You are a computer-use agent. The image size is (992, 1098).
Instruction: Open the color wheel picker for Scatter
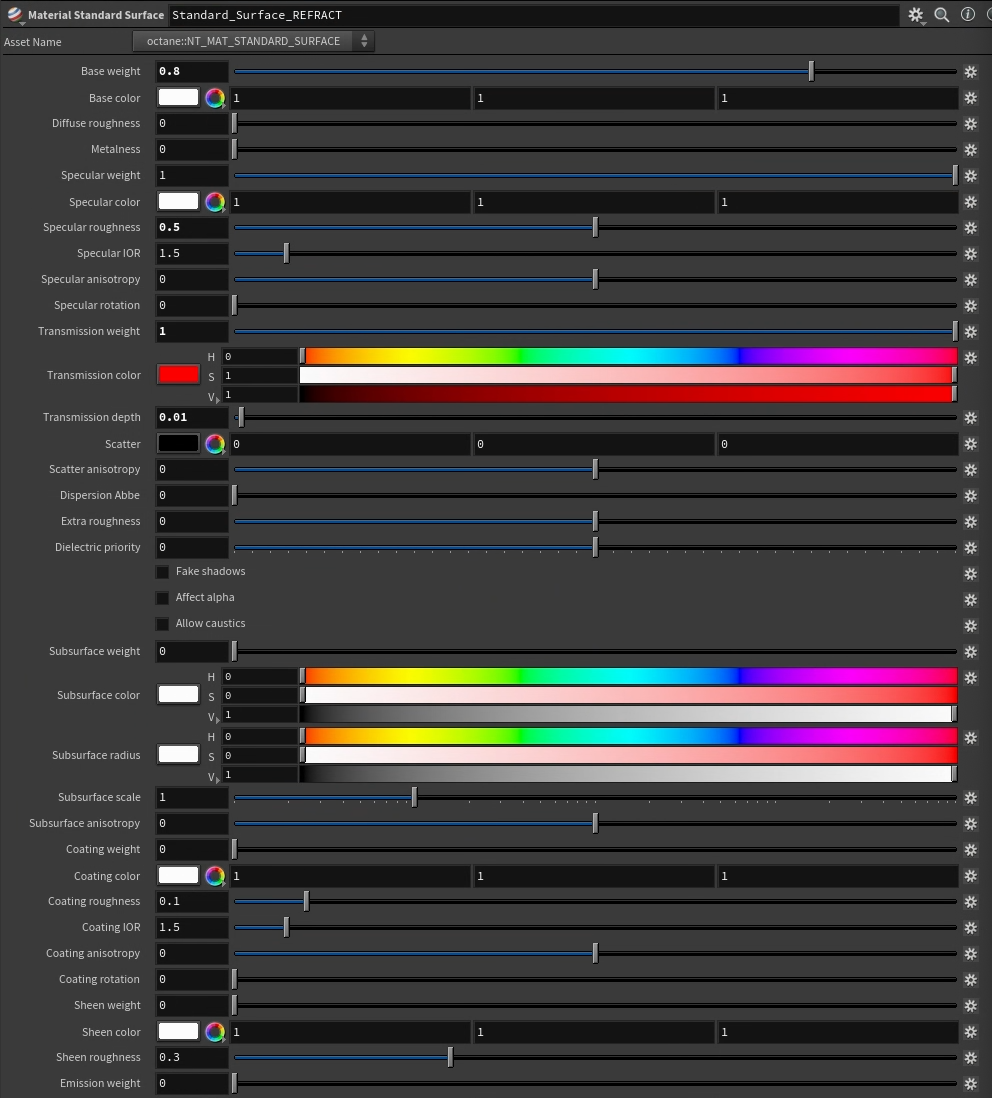point(215,444)
